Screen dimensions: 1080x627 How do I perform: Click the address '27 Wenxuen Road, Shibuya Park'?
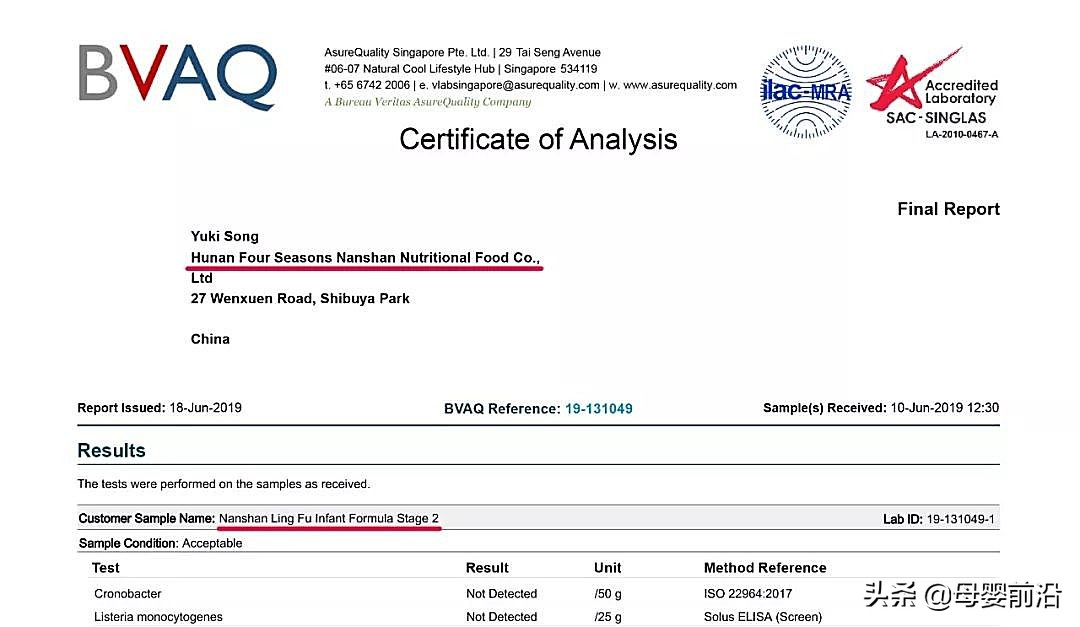click(300, 298)
